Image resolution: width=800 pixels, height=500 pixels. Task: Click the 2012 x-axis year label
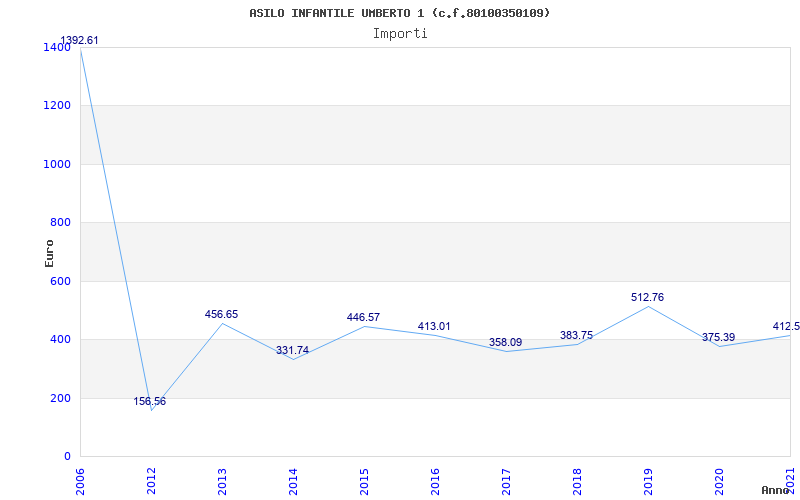152,481
